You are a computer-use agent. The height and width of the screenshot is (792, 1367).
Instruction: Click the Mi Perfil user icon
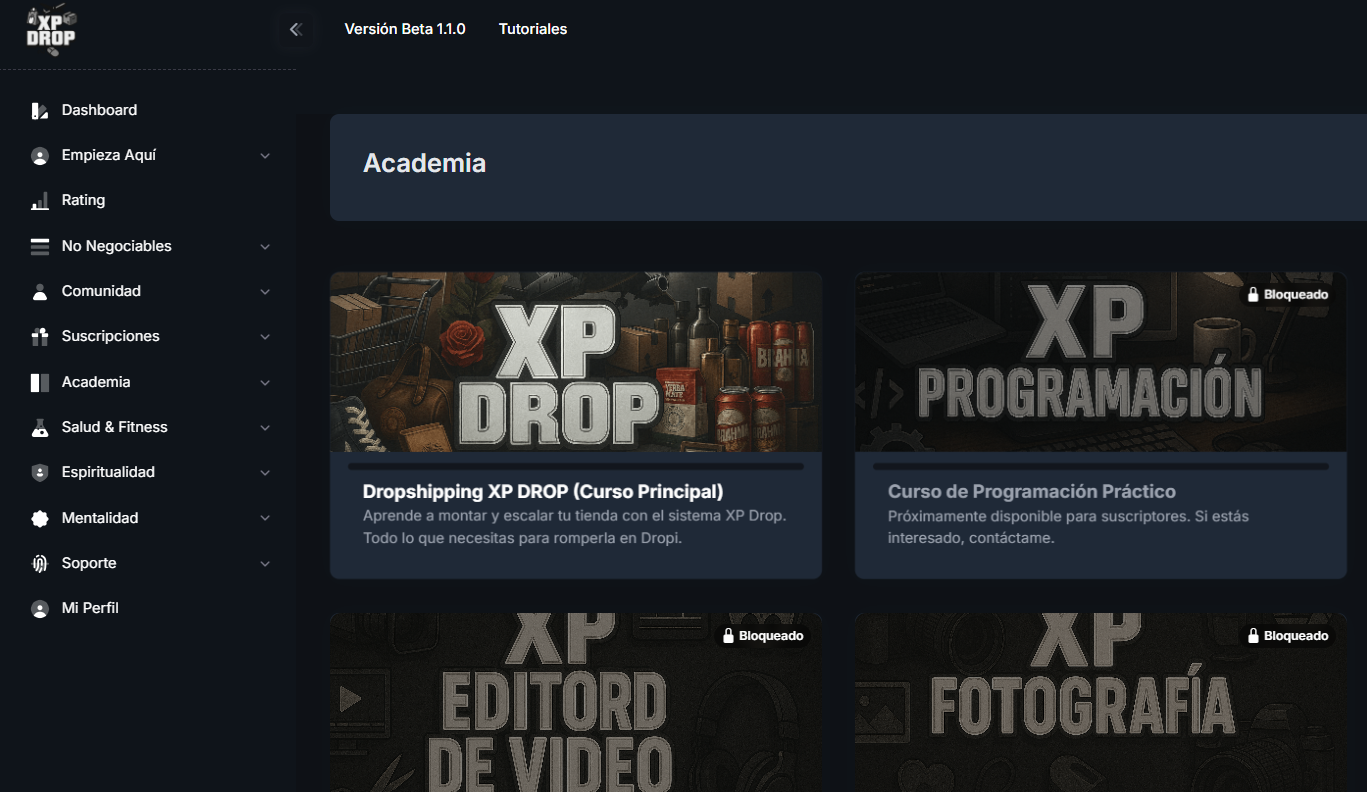point(40,609)
